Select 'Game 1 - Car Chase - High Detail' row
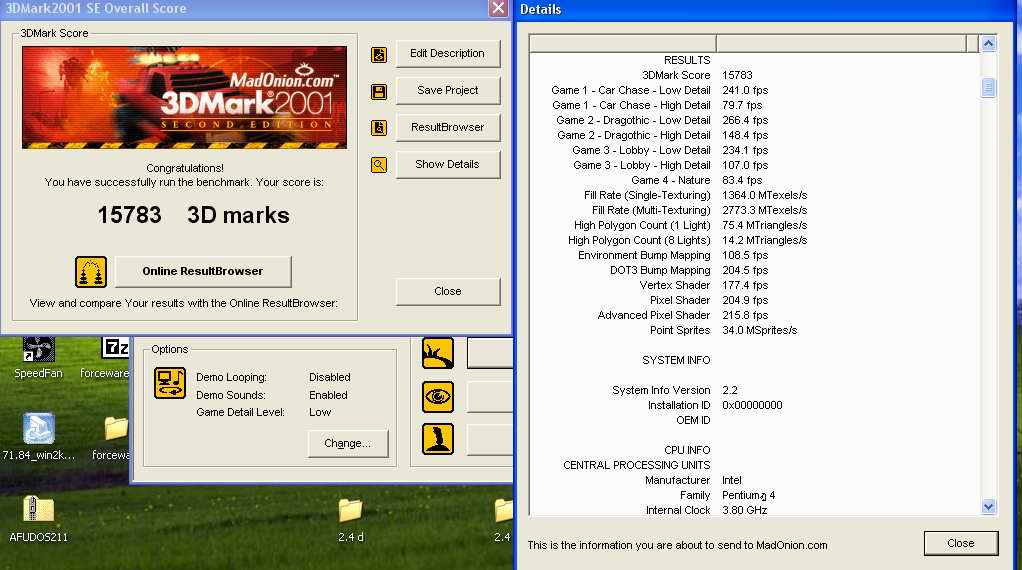This screenshot has width=1022, height=570. tap(754, 106)
